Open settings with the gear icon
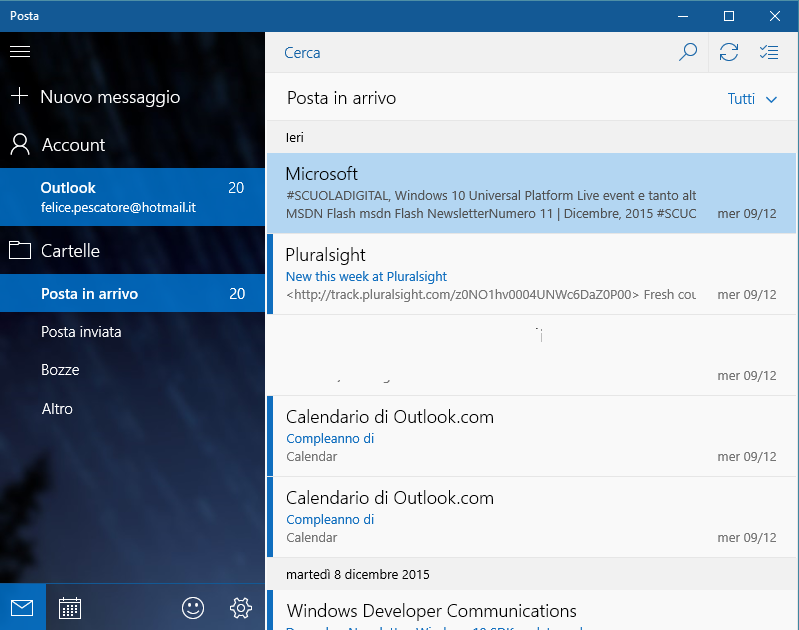The width and height of the screenshot is (799, 630). tap(241, 608)
